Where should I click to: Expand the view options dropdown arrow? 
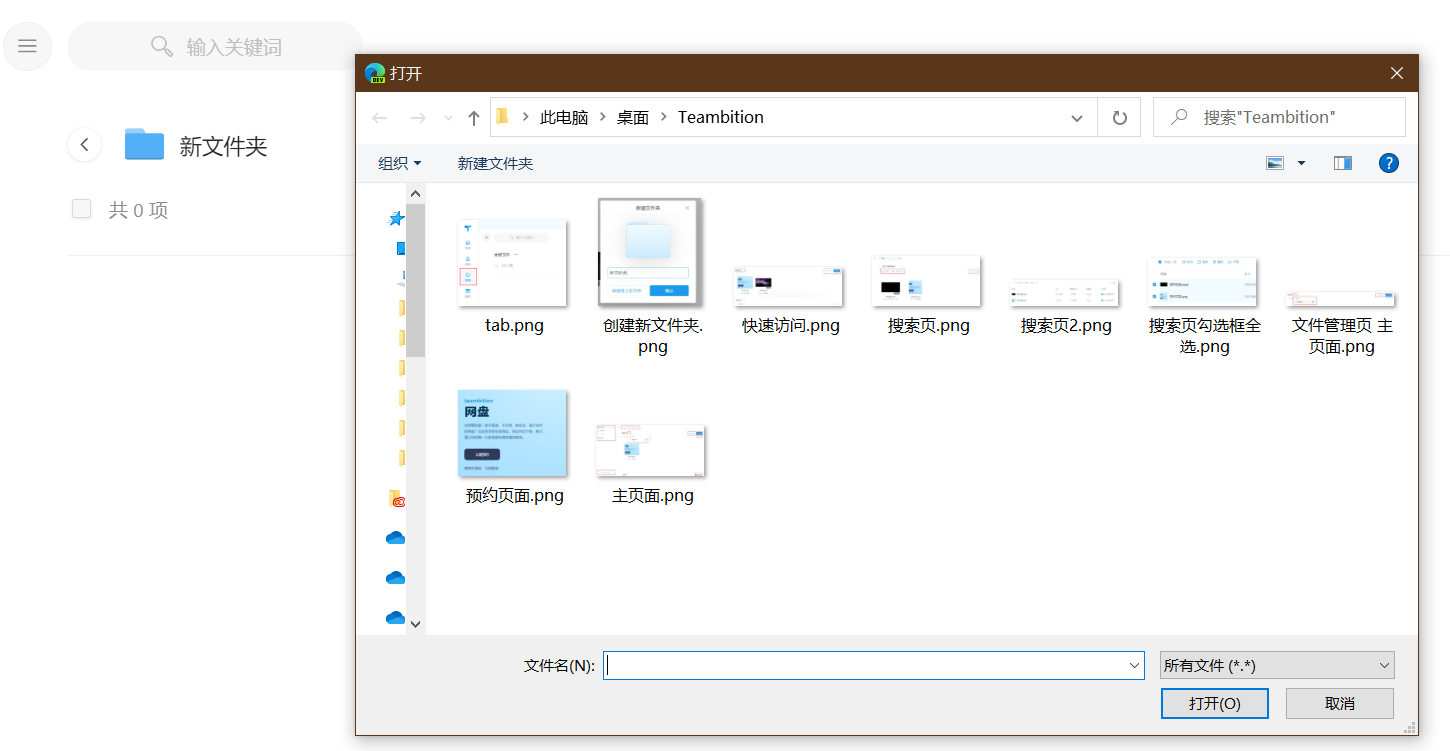coord(1301,163)
